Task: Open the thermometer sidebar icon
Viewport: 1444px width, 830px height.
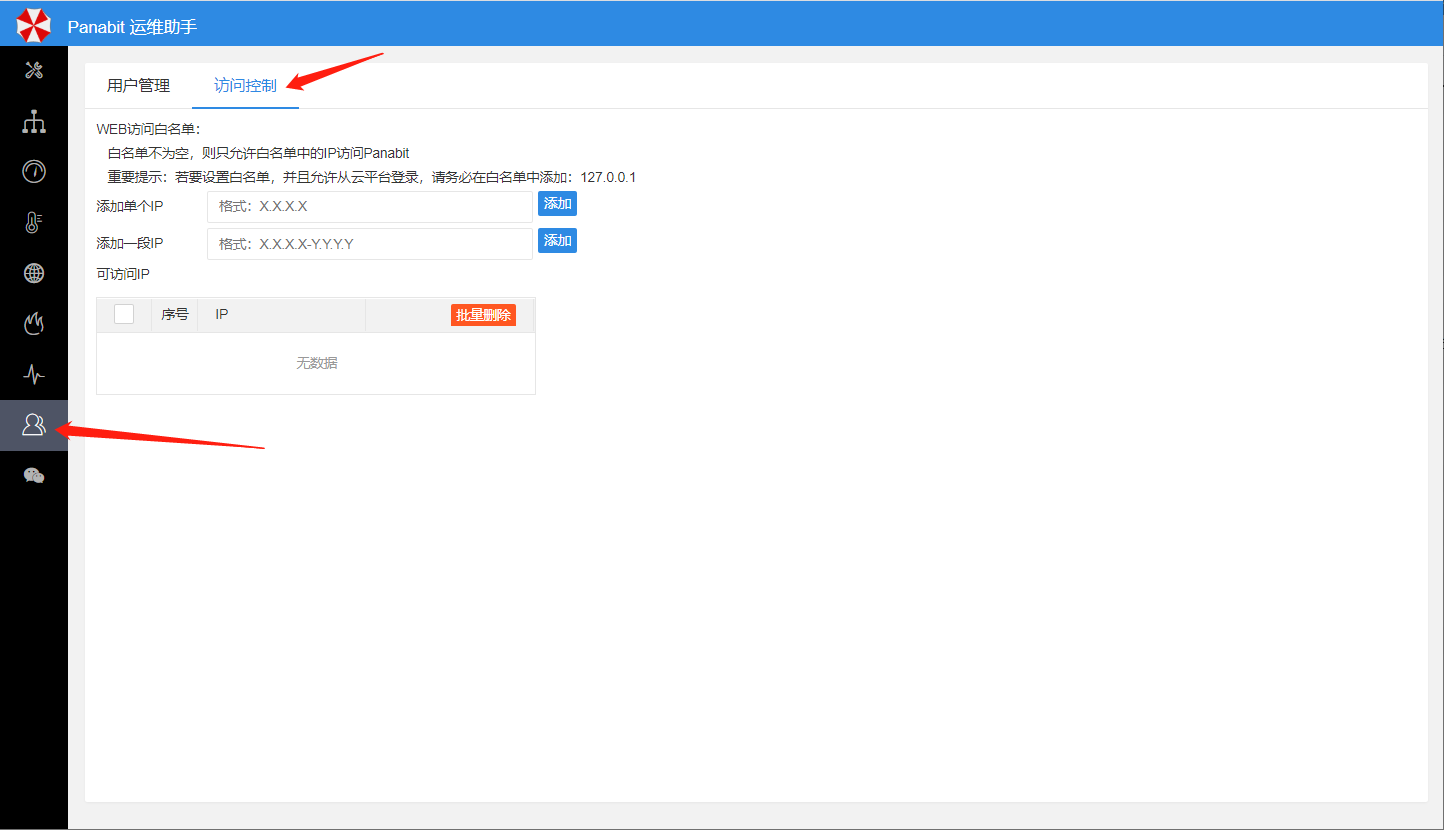Action: pos(34,222)
